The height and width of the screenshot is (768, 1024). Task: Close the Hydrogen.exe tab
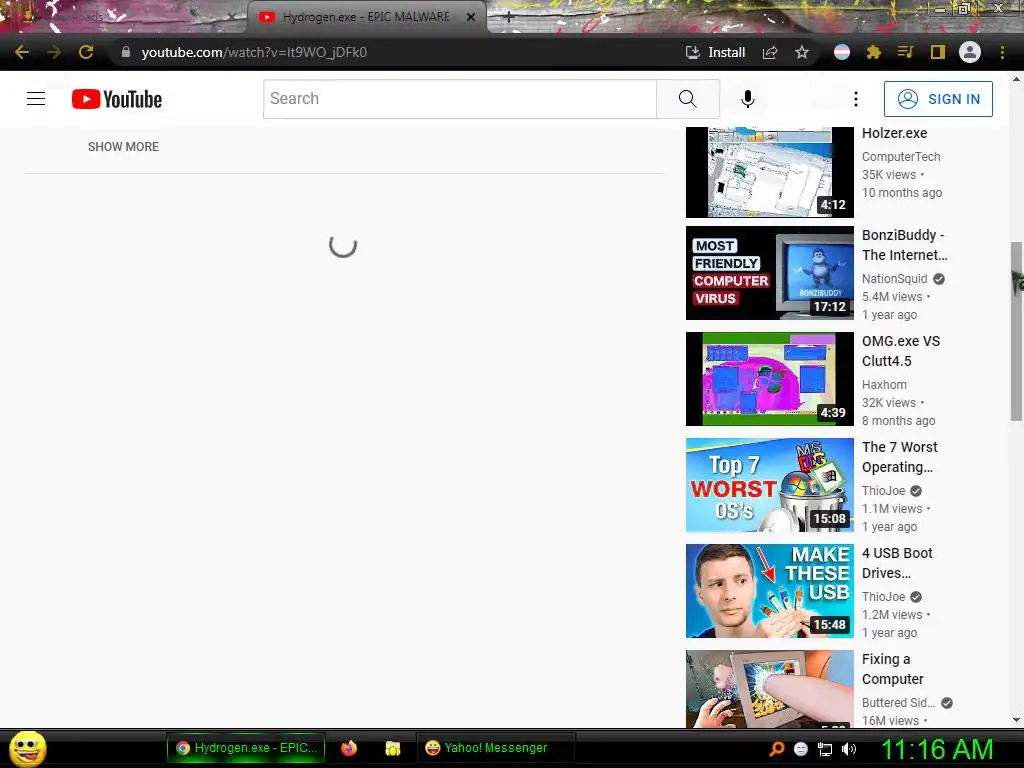click(471, 17)
